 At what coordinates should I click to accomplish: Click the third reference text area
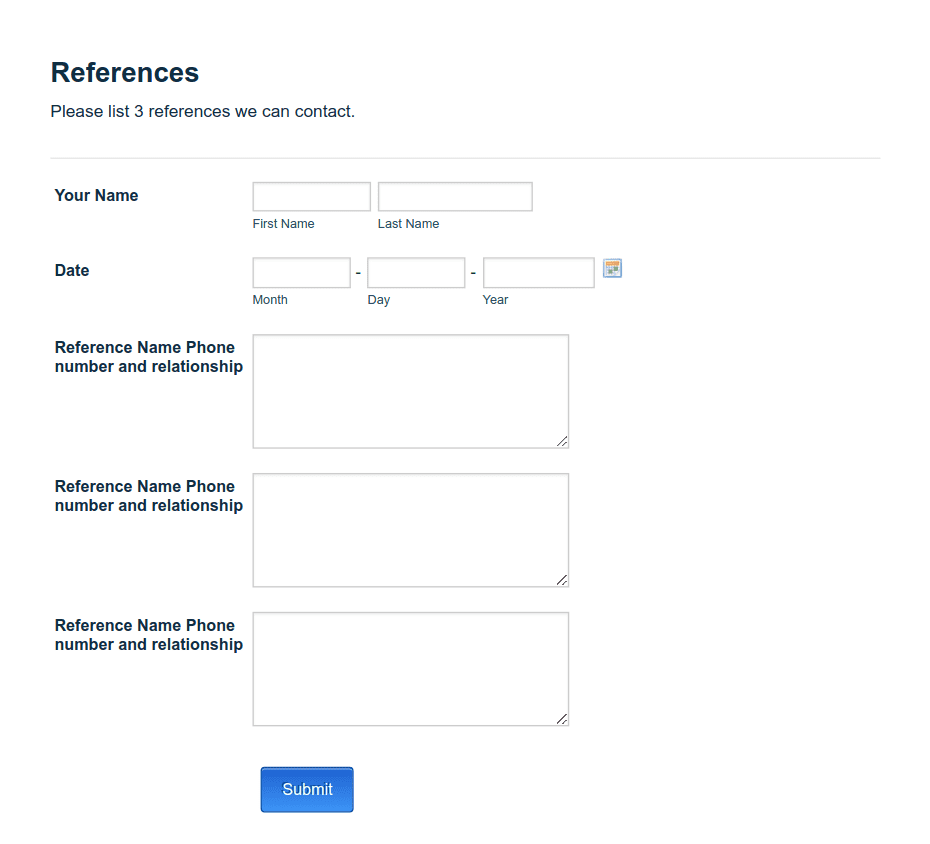pyautogui.click(x=410, y=668)
